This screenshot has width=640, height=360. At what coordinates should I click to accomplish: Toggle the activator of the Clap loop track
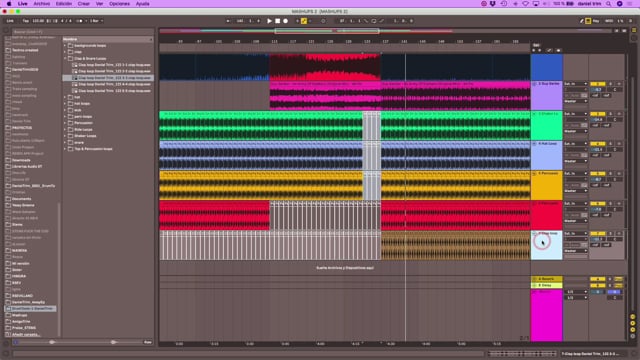pos(598,233)
